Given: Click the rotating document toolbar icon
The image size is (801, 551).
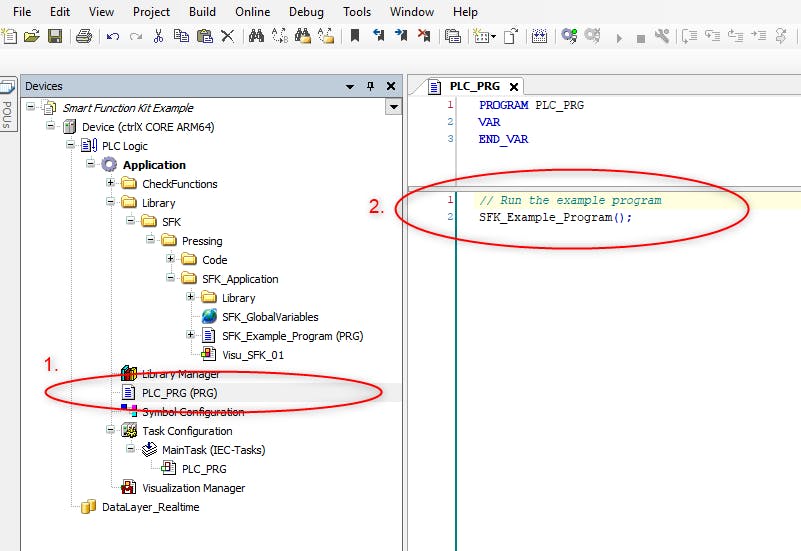Looking at the screenshot, I should click(511, 36).
